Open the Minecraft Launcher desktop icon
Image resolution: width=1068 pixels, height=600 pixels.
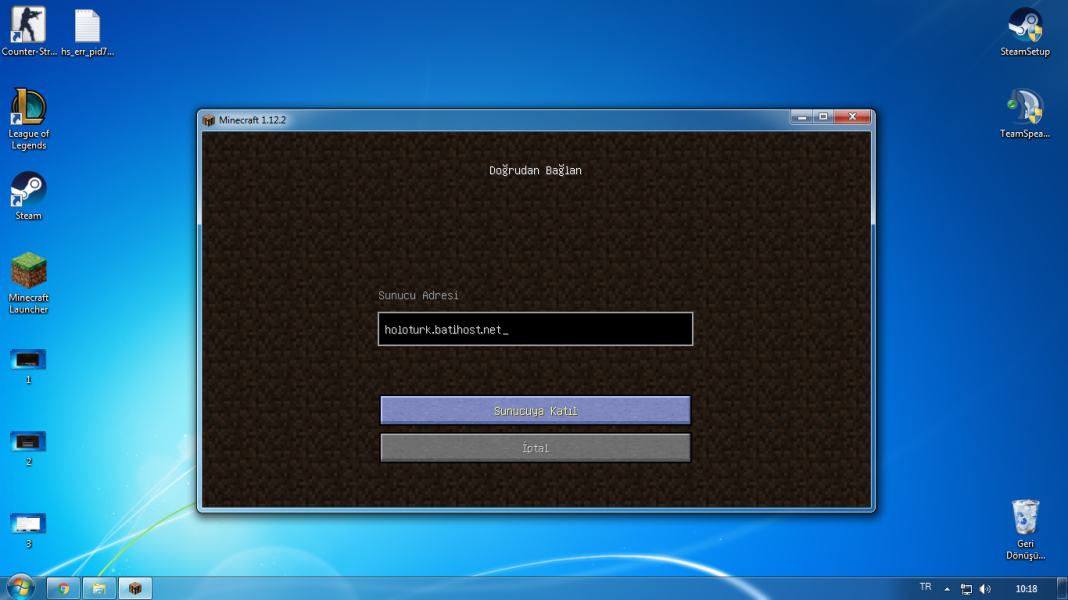[29, 283]
